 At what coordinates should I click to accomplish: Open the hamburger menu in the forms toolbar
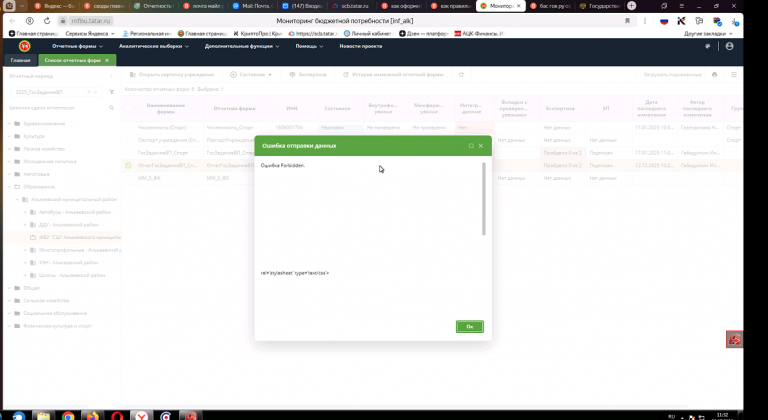(x=734, y=74)
